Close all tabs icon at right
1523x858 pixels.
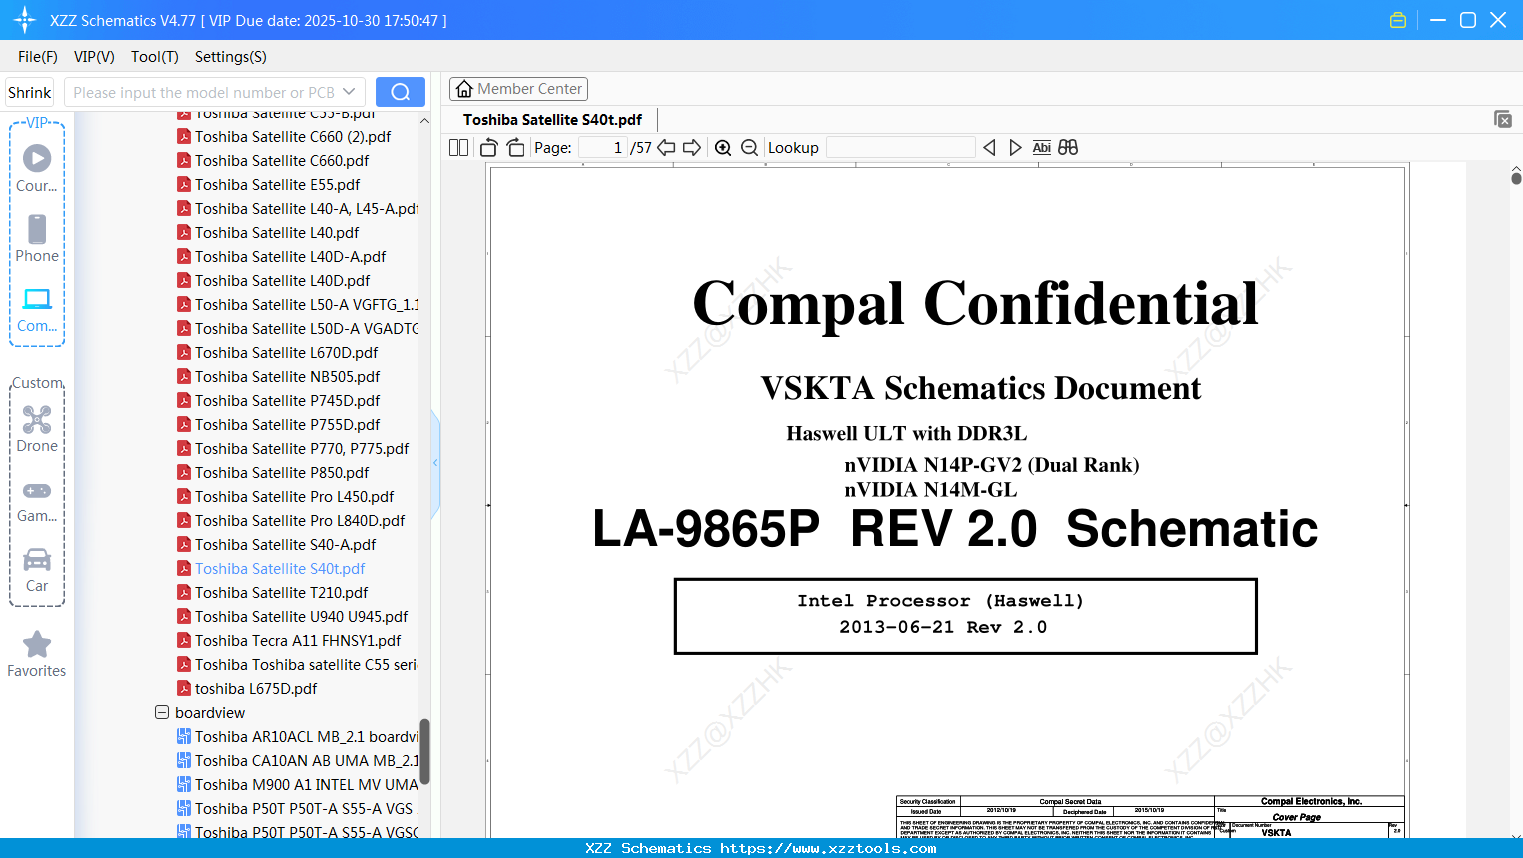(1503, 119)
